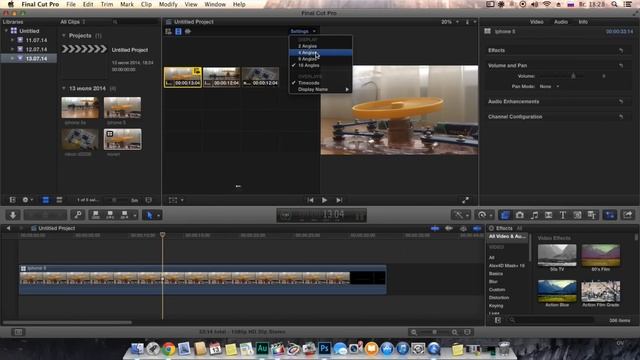Open the Trim menu
The image size is (640, 360).
pyautogui.click(x=107, y=4)
